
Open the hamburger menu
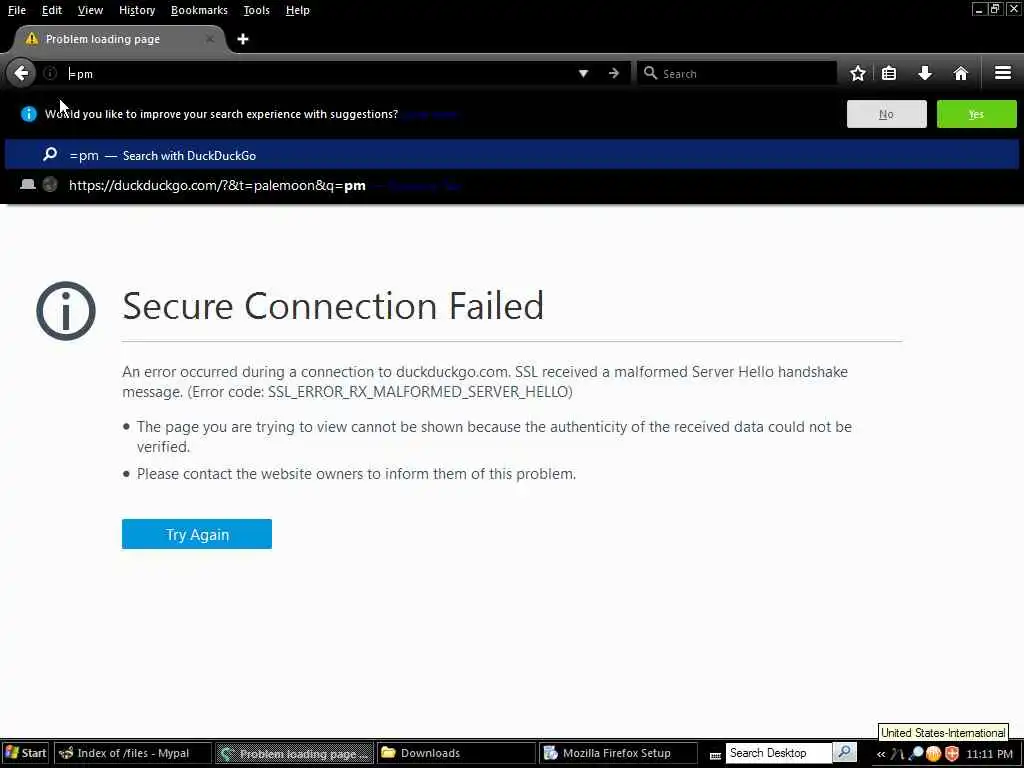pyautogui.click(x=1003, y=73)
